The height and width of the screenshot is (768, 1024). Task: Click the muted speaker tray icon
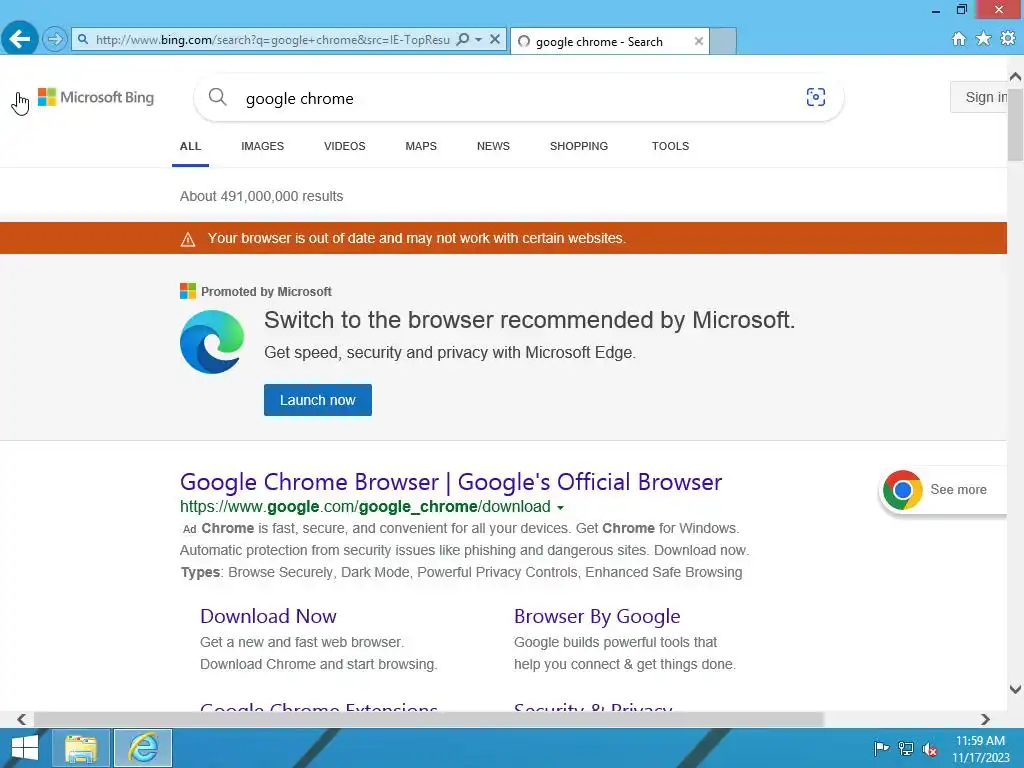(930, 748)
